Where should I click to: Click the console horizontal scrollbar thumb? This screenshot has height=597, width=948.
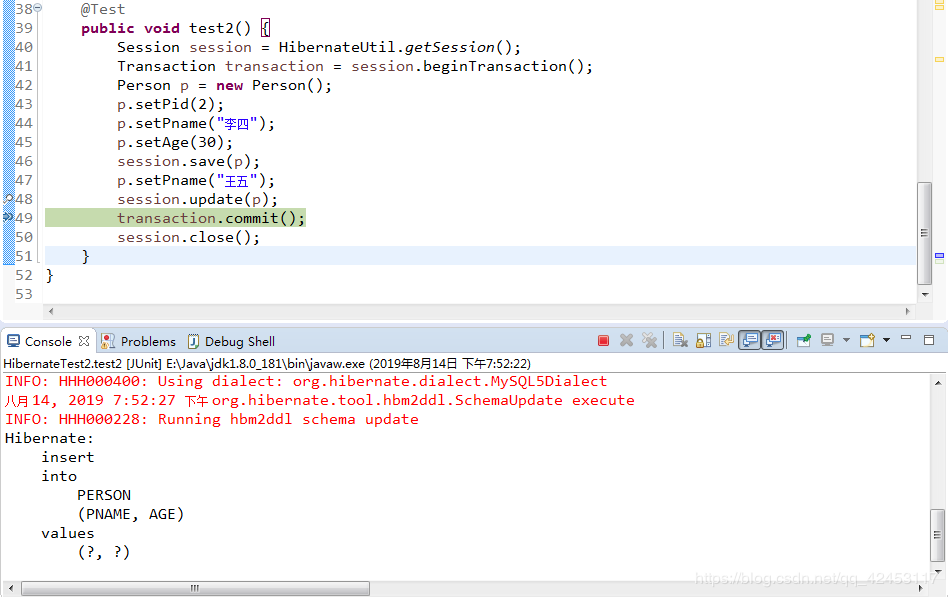[195, 588]
